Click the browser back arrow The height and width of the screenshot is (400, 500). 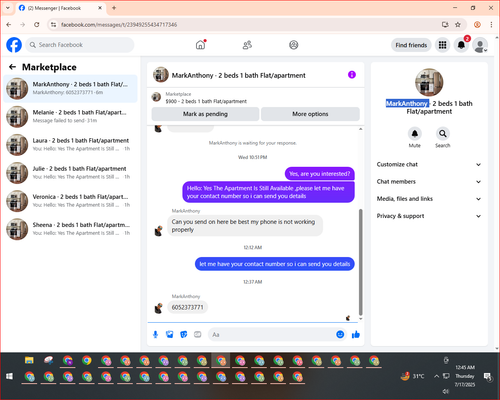(x=9, y=25)
